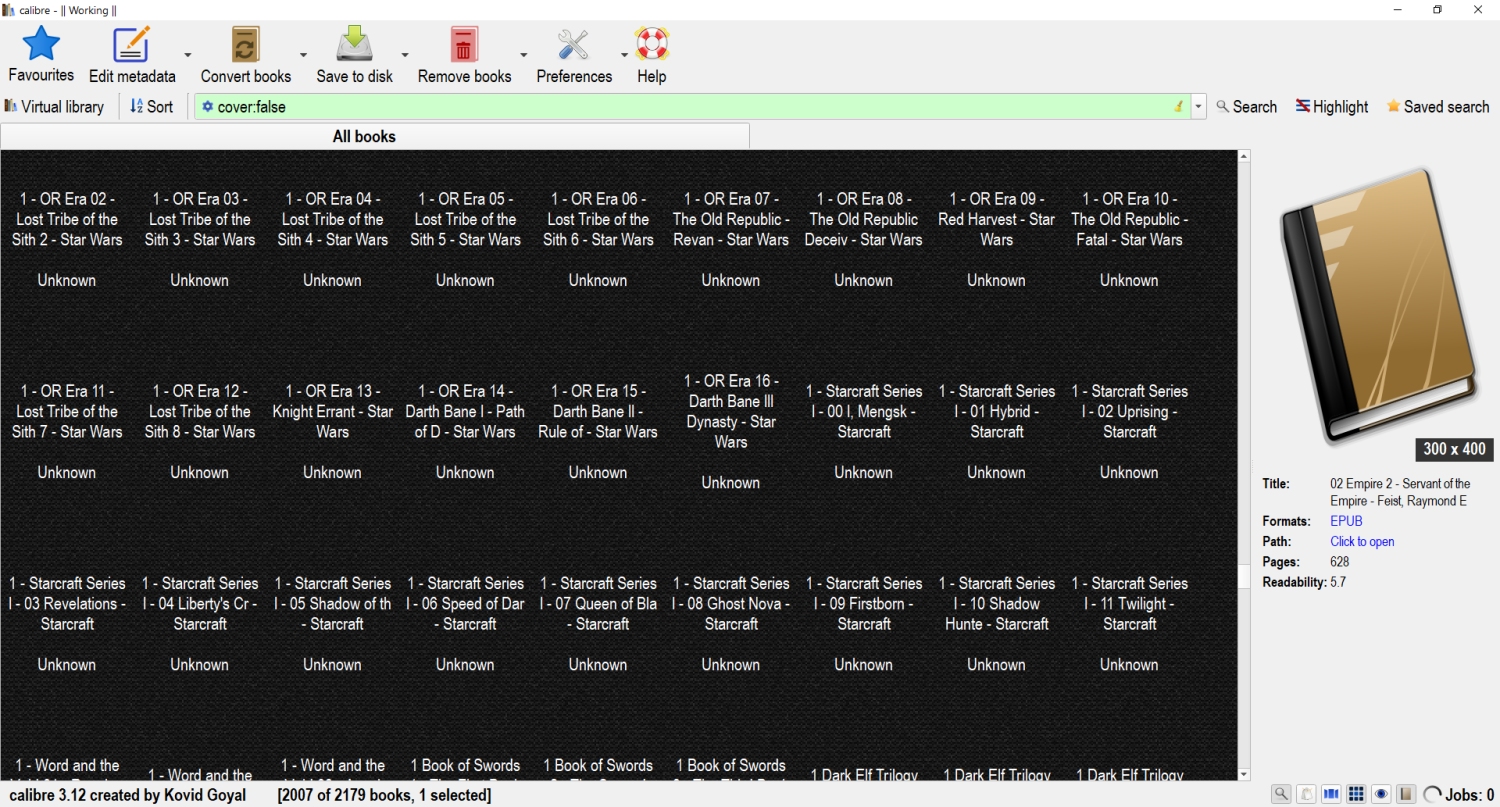The height and width of the screenshot is (807, 1500).
Task: Expand the Edit metadata dropdown arrow
Action: click(188, 55)
